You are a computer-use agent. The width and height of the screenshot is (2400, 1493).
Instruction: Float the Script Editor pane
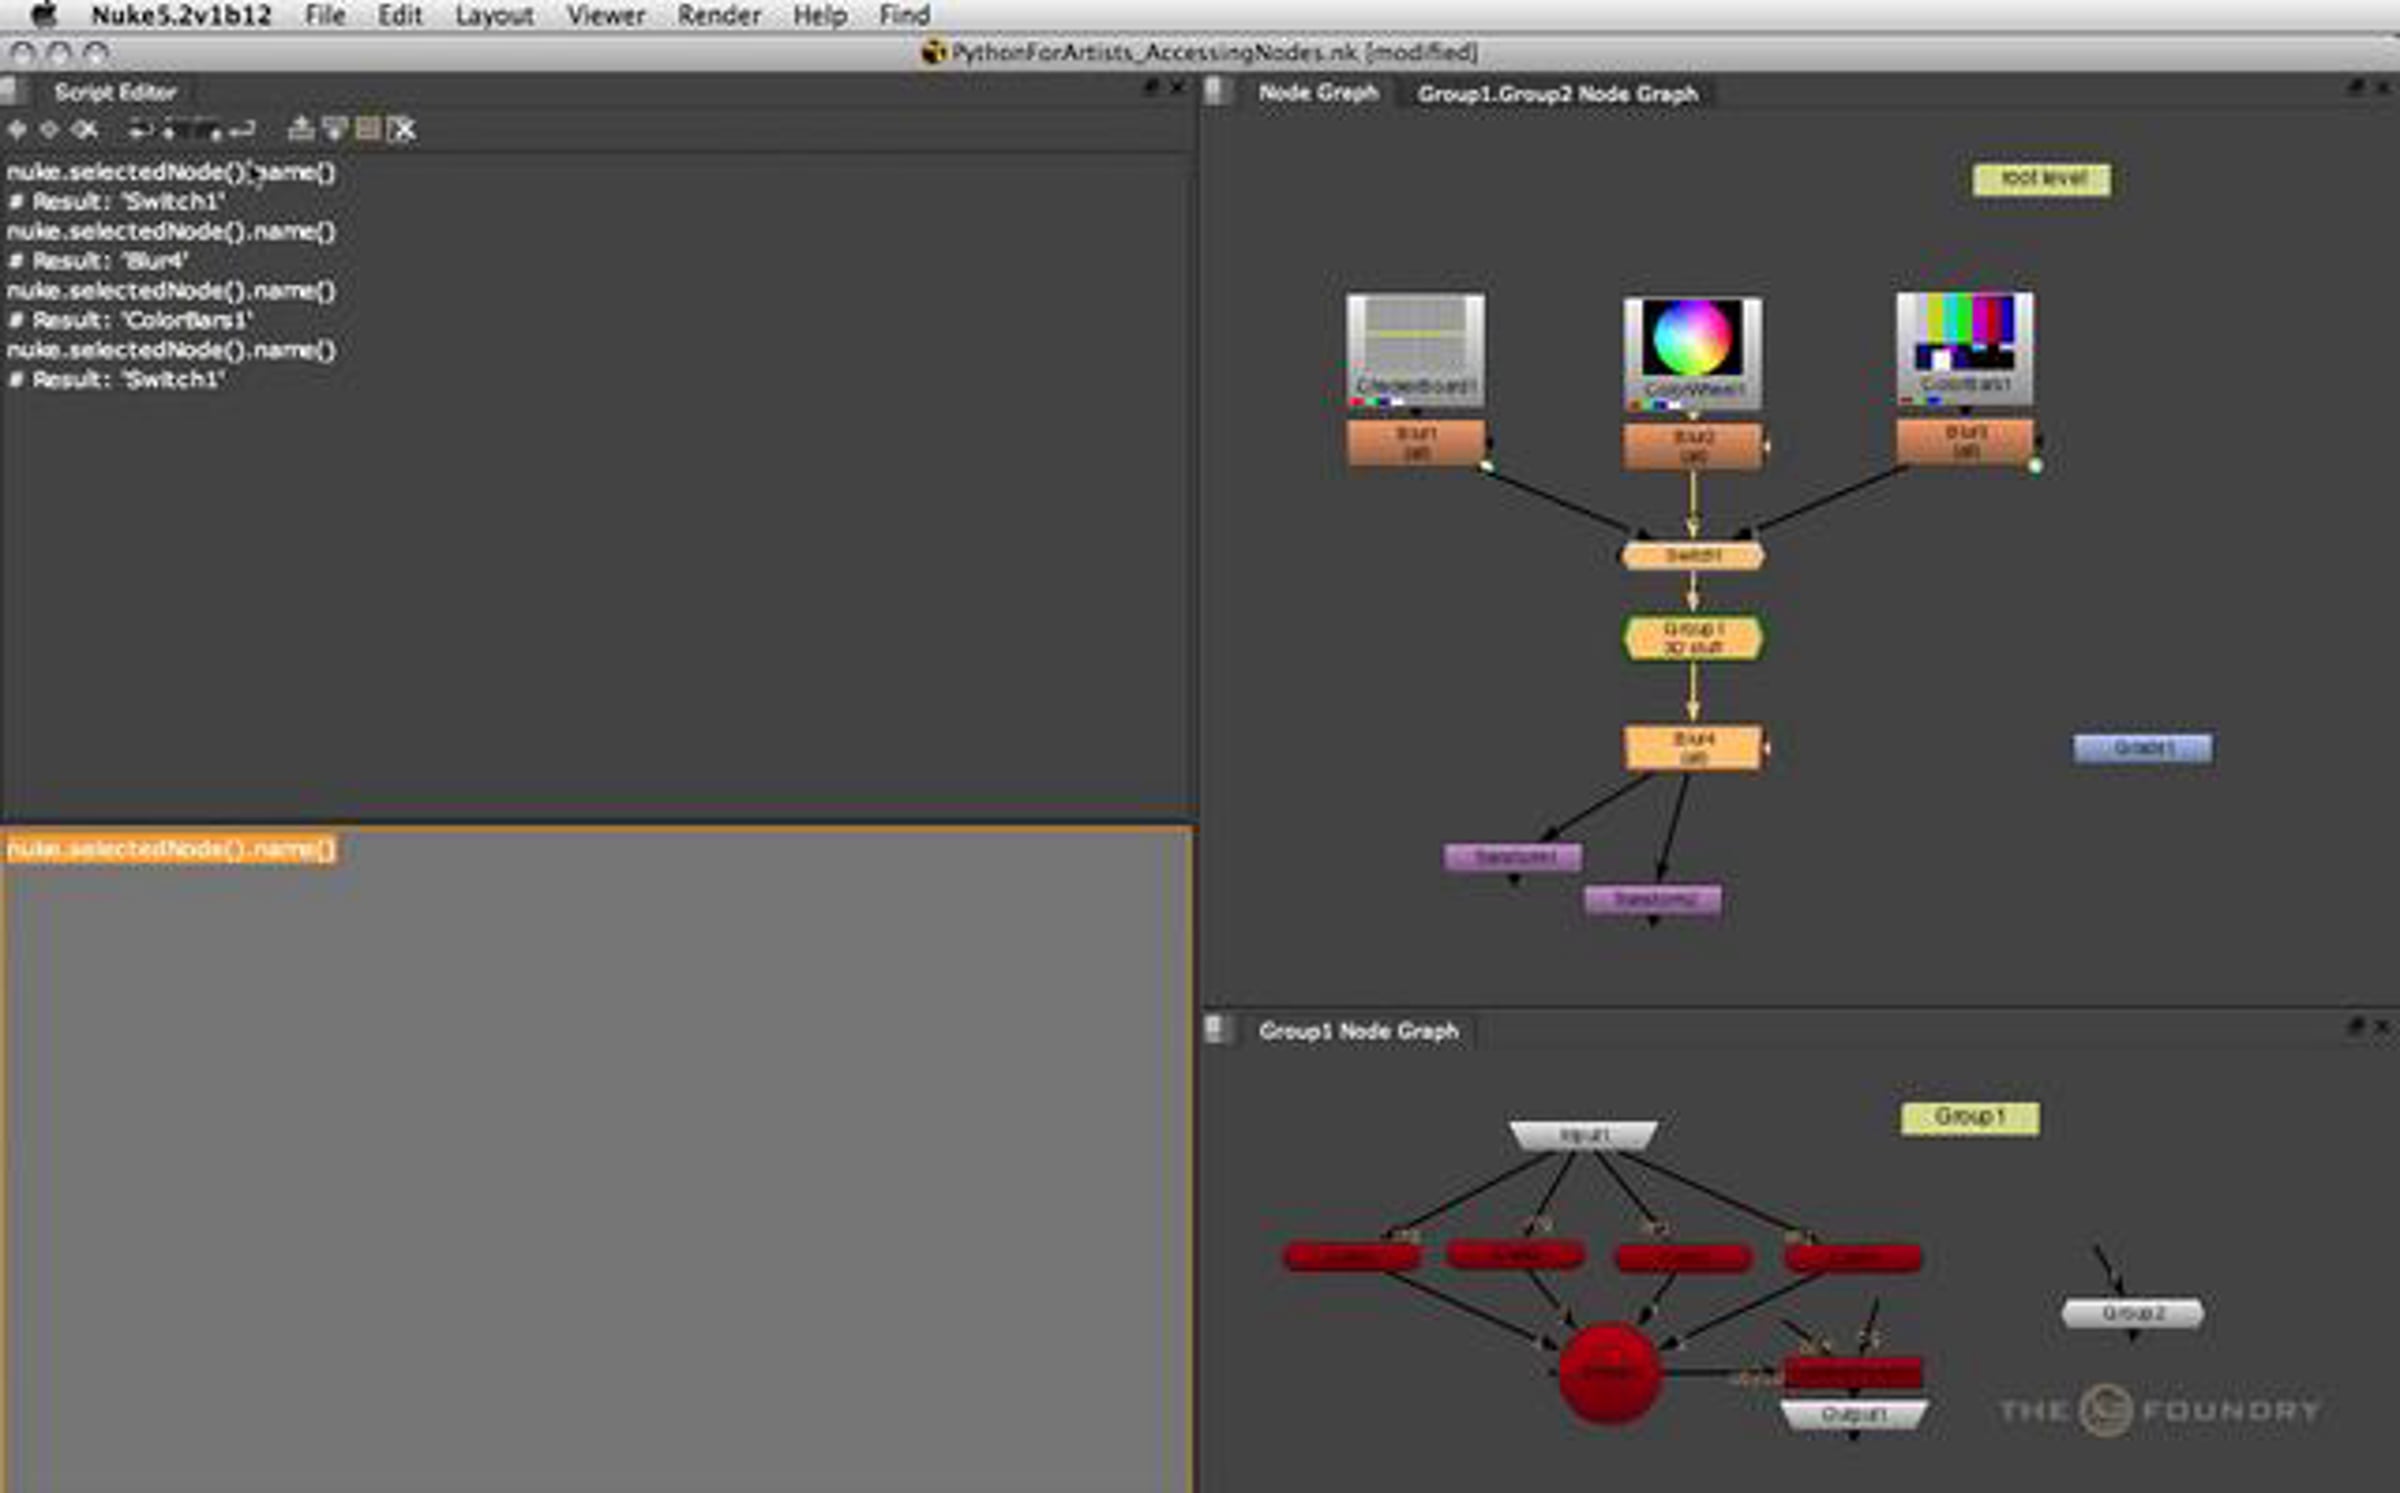click(x=1151, y=87)
